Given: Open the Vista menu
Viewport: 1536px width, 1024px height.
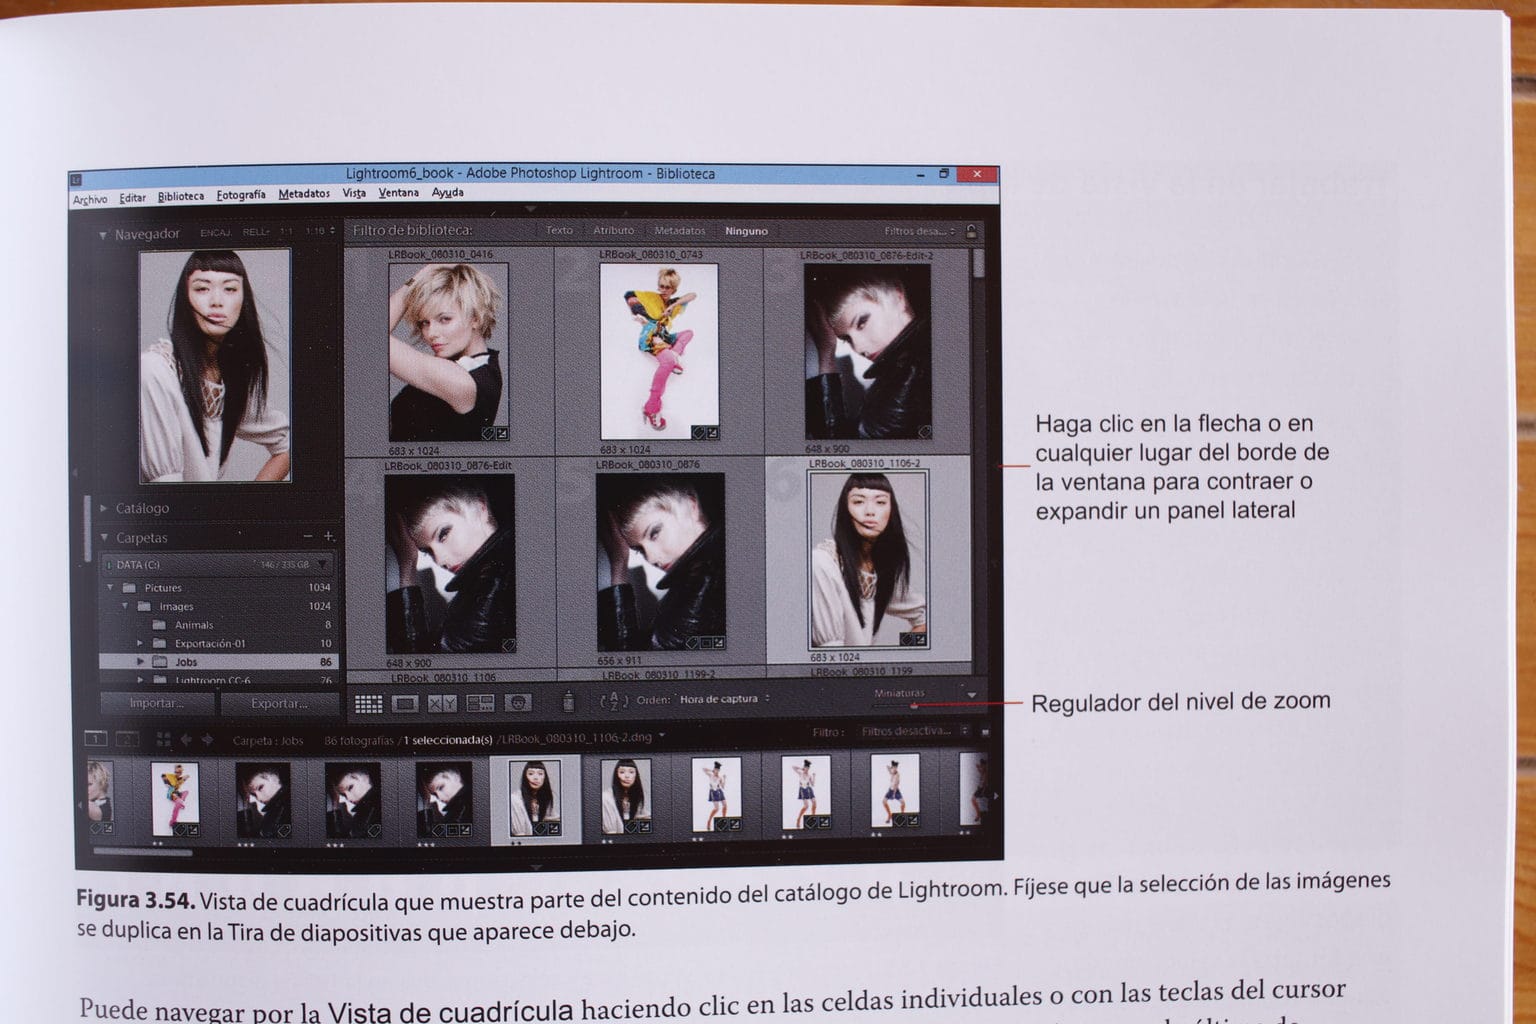Looking at the screenshot, I should 354,193.
